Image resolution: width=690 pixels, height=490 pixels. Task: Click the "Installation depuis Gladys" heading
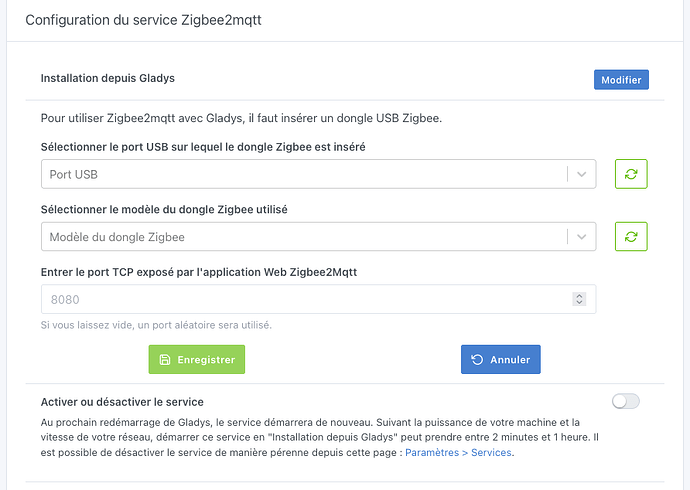click(x=108, y=78)
